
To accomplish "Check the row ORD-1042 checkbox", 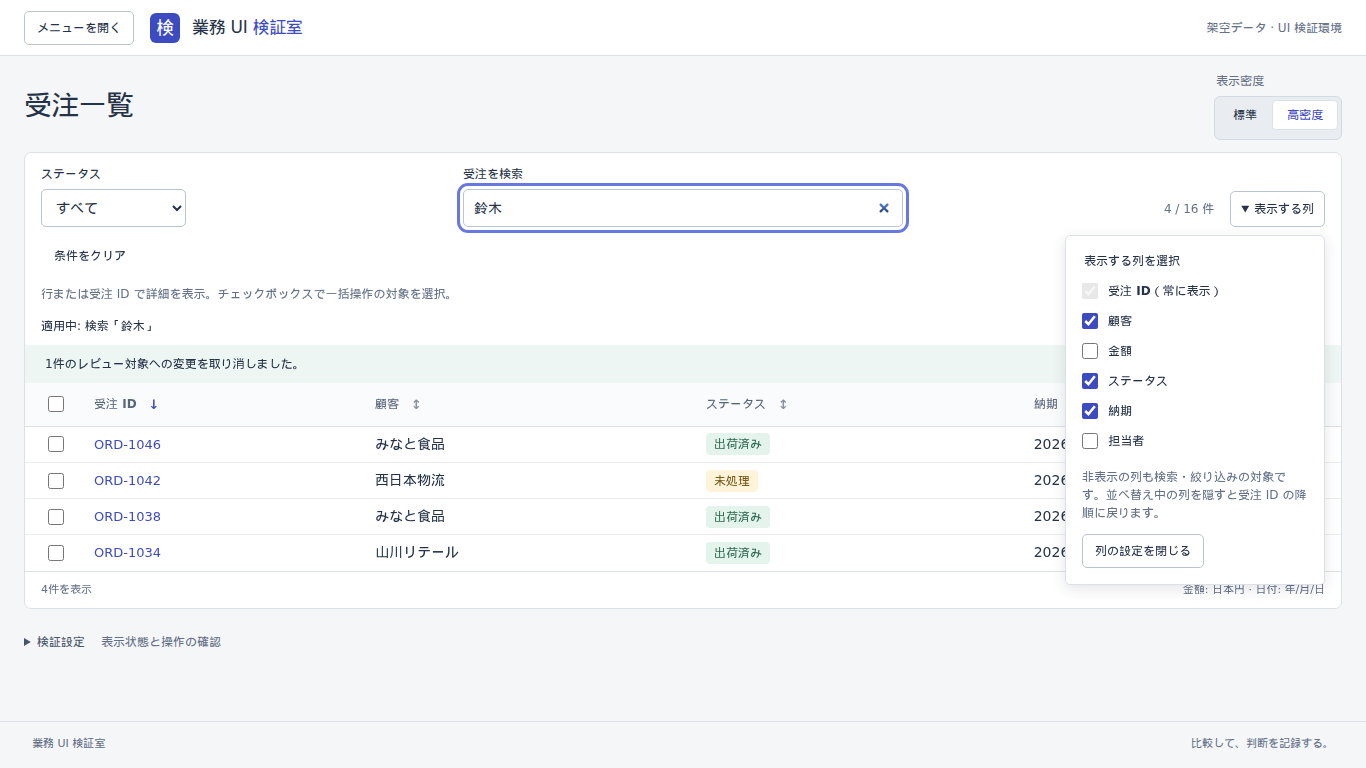I will tap(56, 480).
